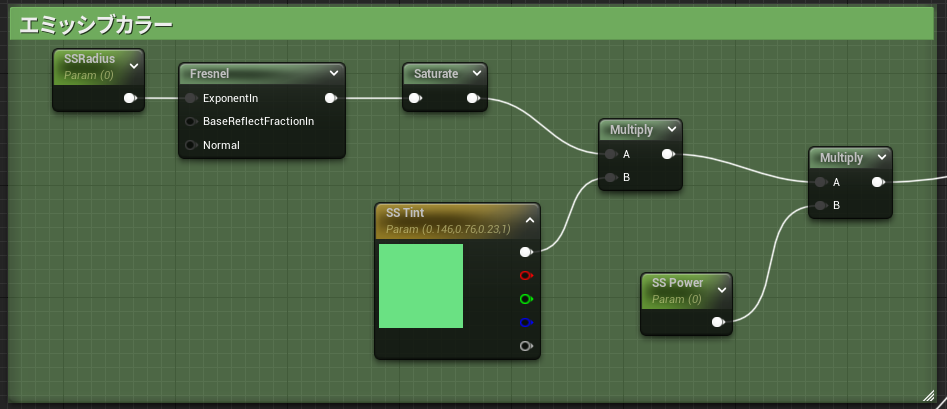Click the Saturate output pin
This screenshot has height=409, width=947.
click(474, 98)
